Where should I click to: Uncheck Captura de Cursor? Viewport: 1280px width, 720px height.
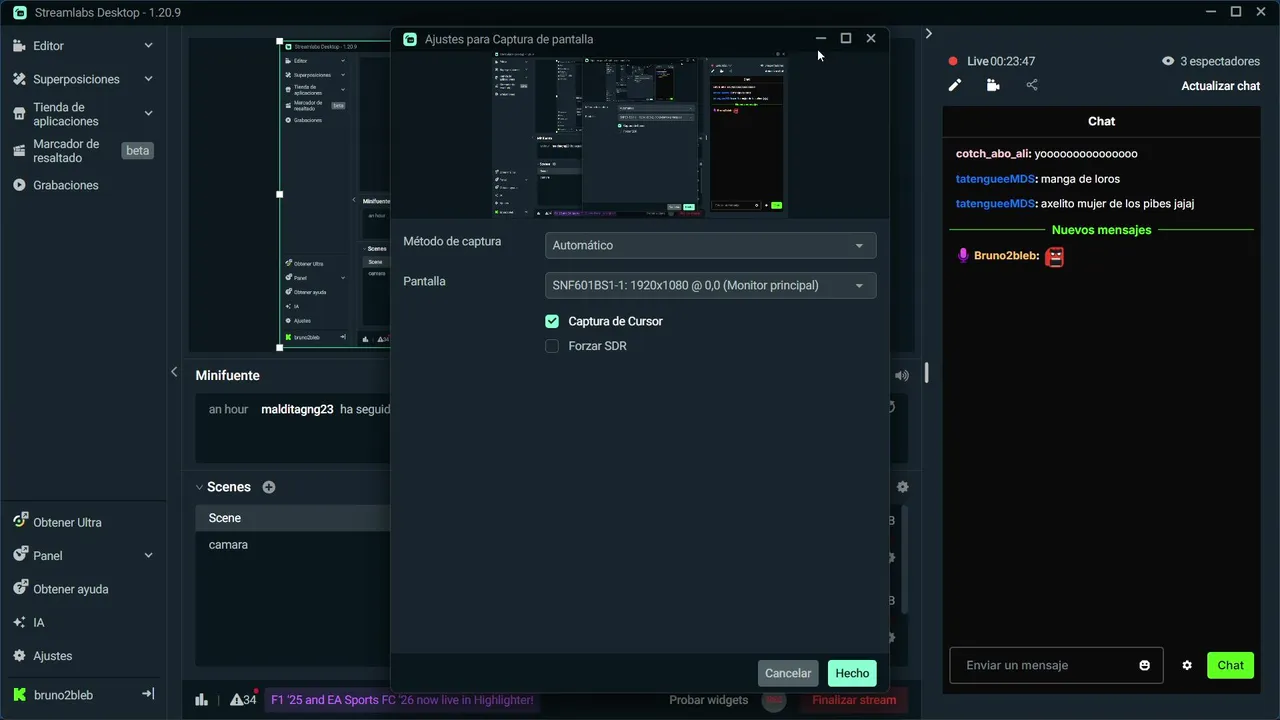tap(552, 321)
